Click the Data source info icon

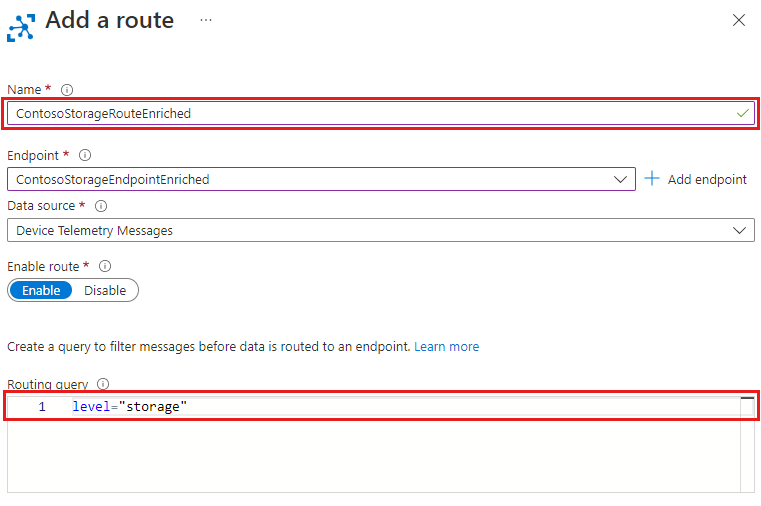[x=101, y=206]
